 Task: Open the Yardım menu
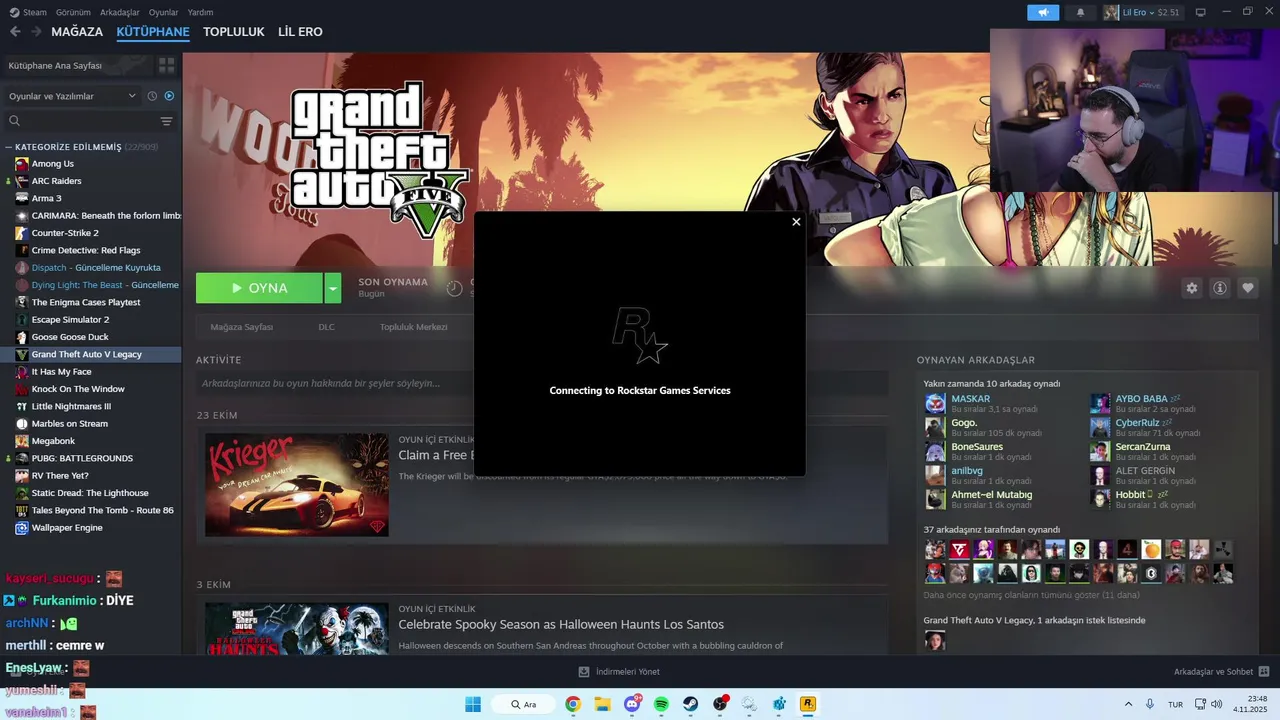200,12
